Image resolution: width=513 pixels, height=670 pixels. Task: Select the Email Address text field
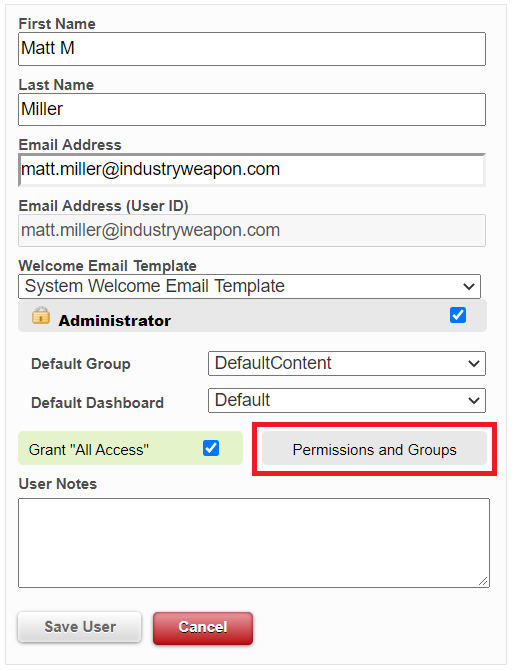coord(252,170)
